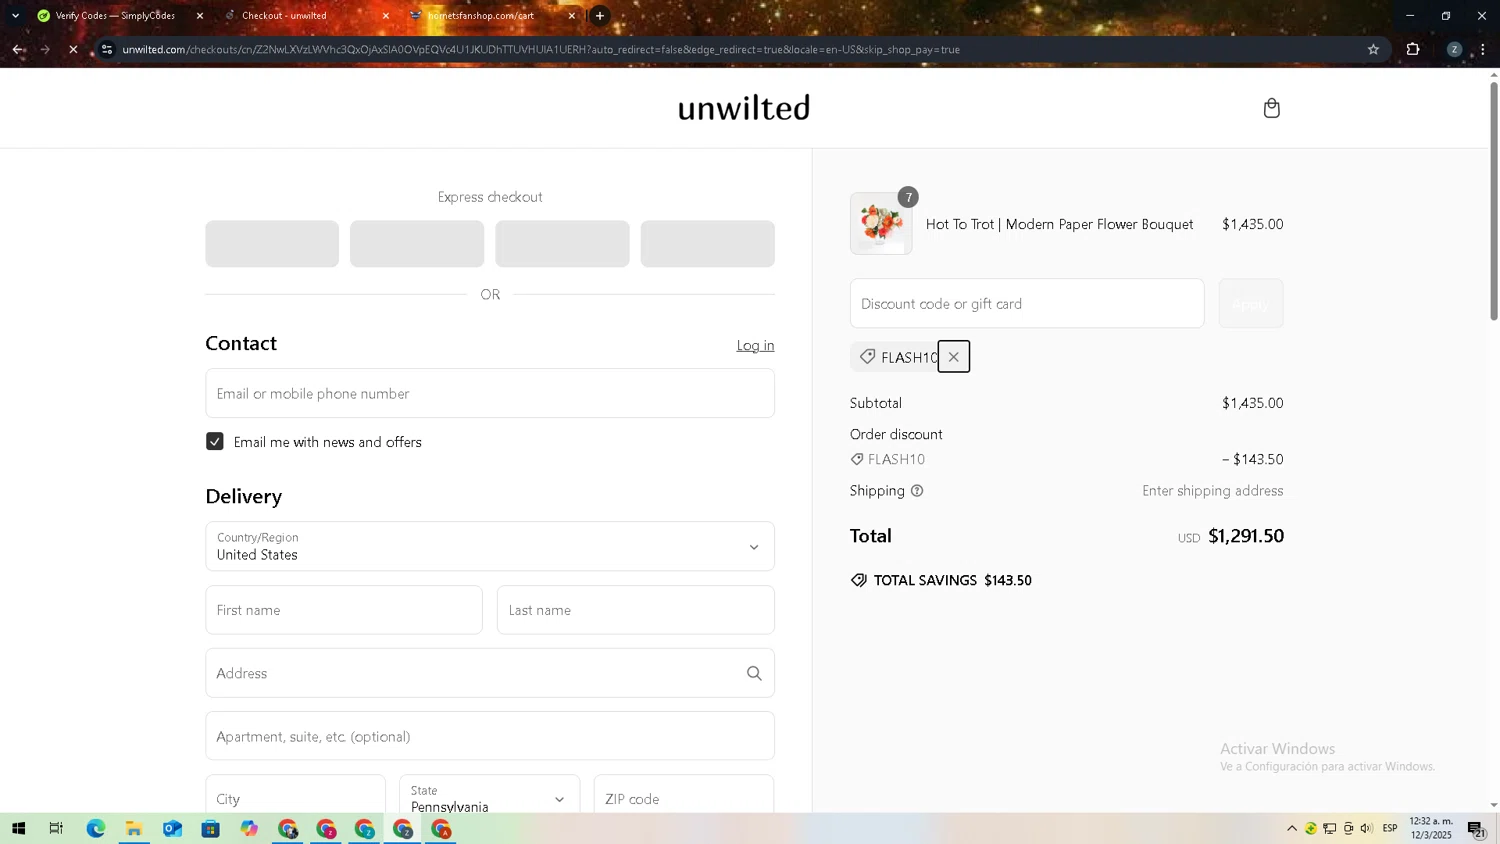
Task: Open Outlook from the taskbar
Action: click(172, 829)
